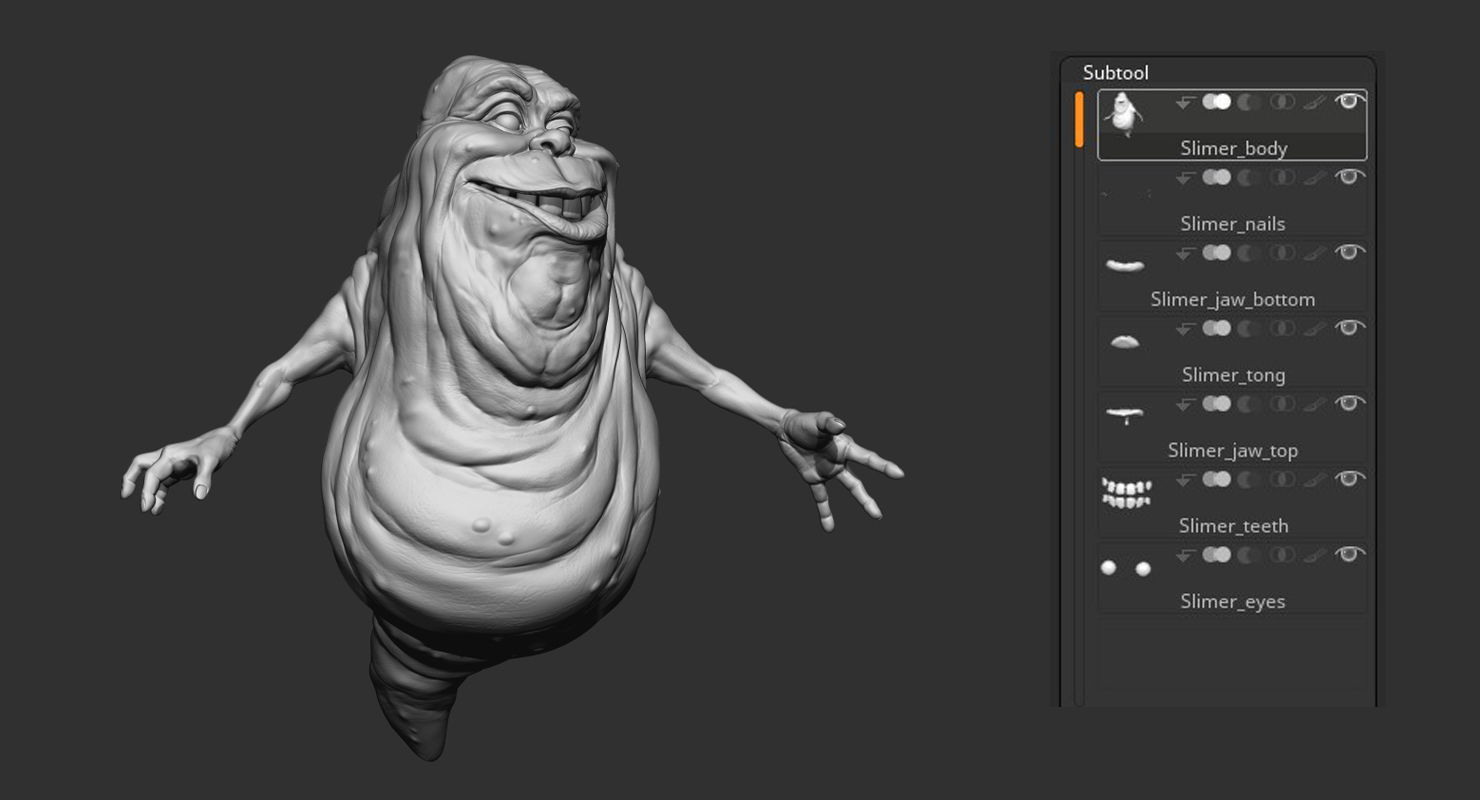Set Slimer_nails to intersection boolean mode
Screen dimensions: 1480x800
pyautogui.click(x=1282, y=178)
